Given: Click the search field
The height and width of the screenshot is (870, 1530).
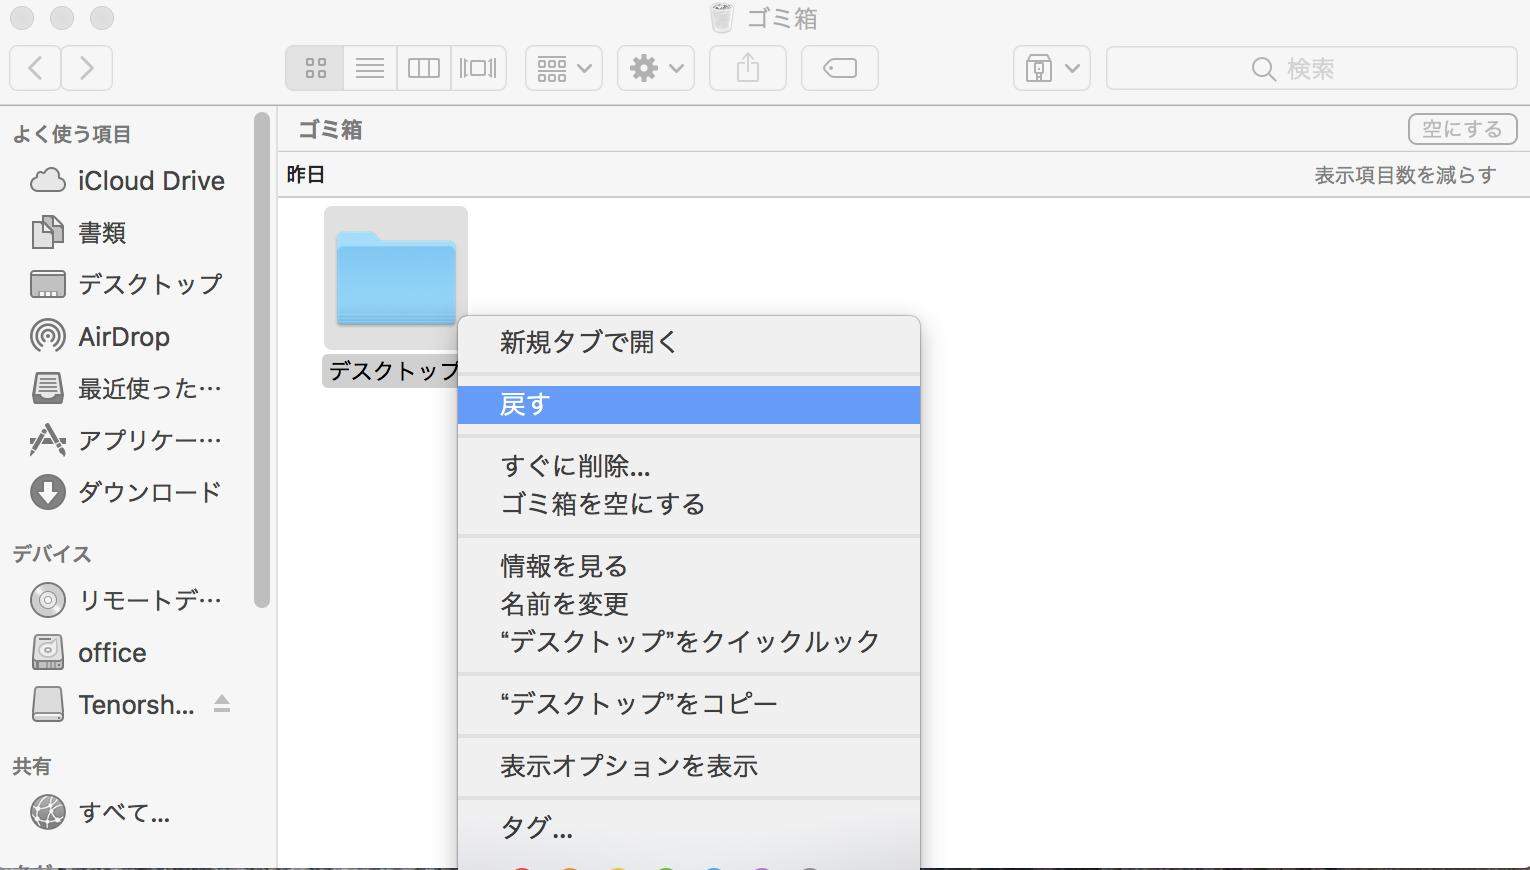Looking at the screenshot, I should click(x=1310, y=68).
